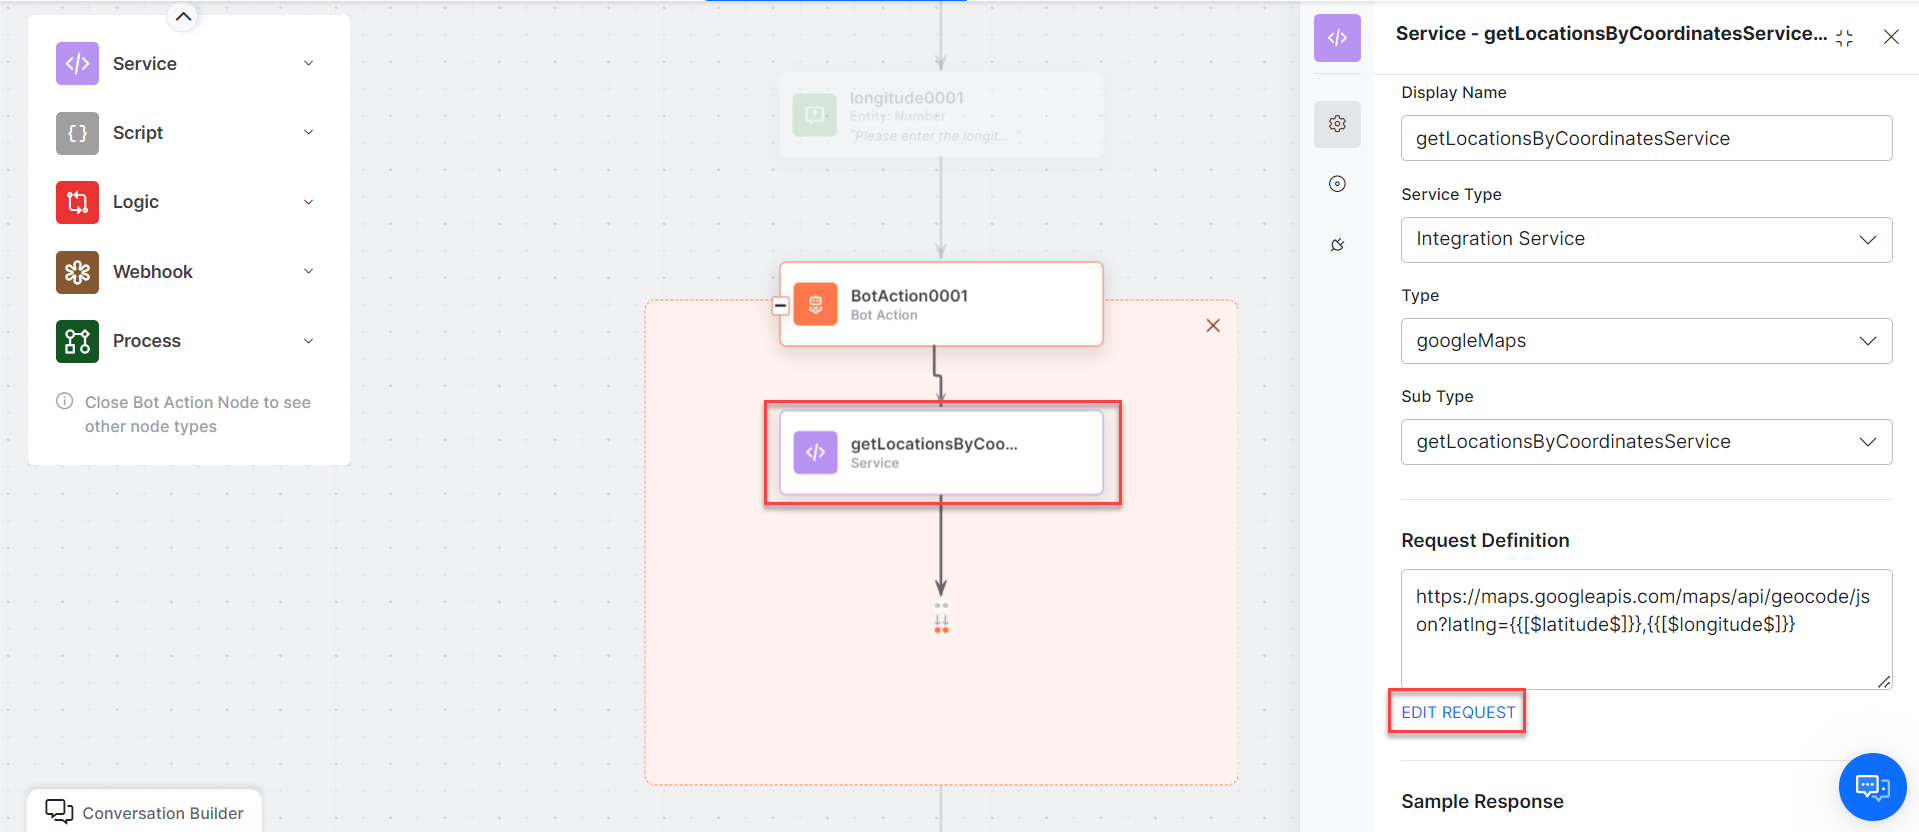The image size is (1919, 832).
Task: Click the purple Service node type icon
Action: tap(77, 63)
